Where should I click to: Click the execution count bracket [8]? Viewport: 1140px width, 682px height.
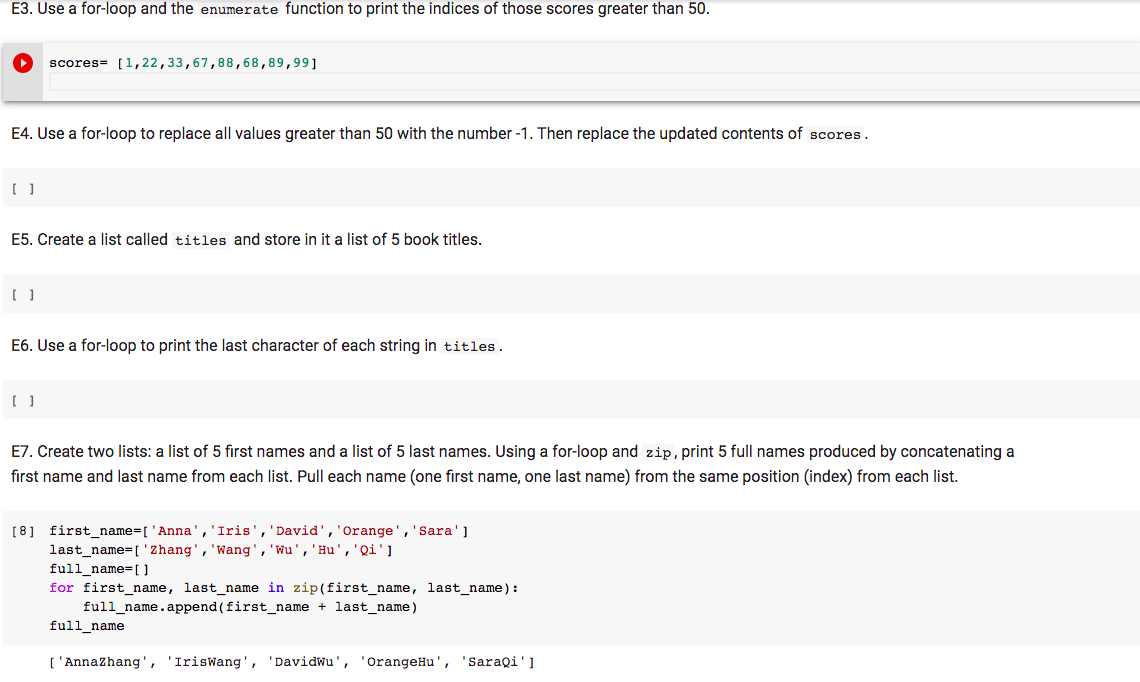(21, 530)
